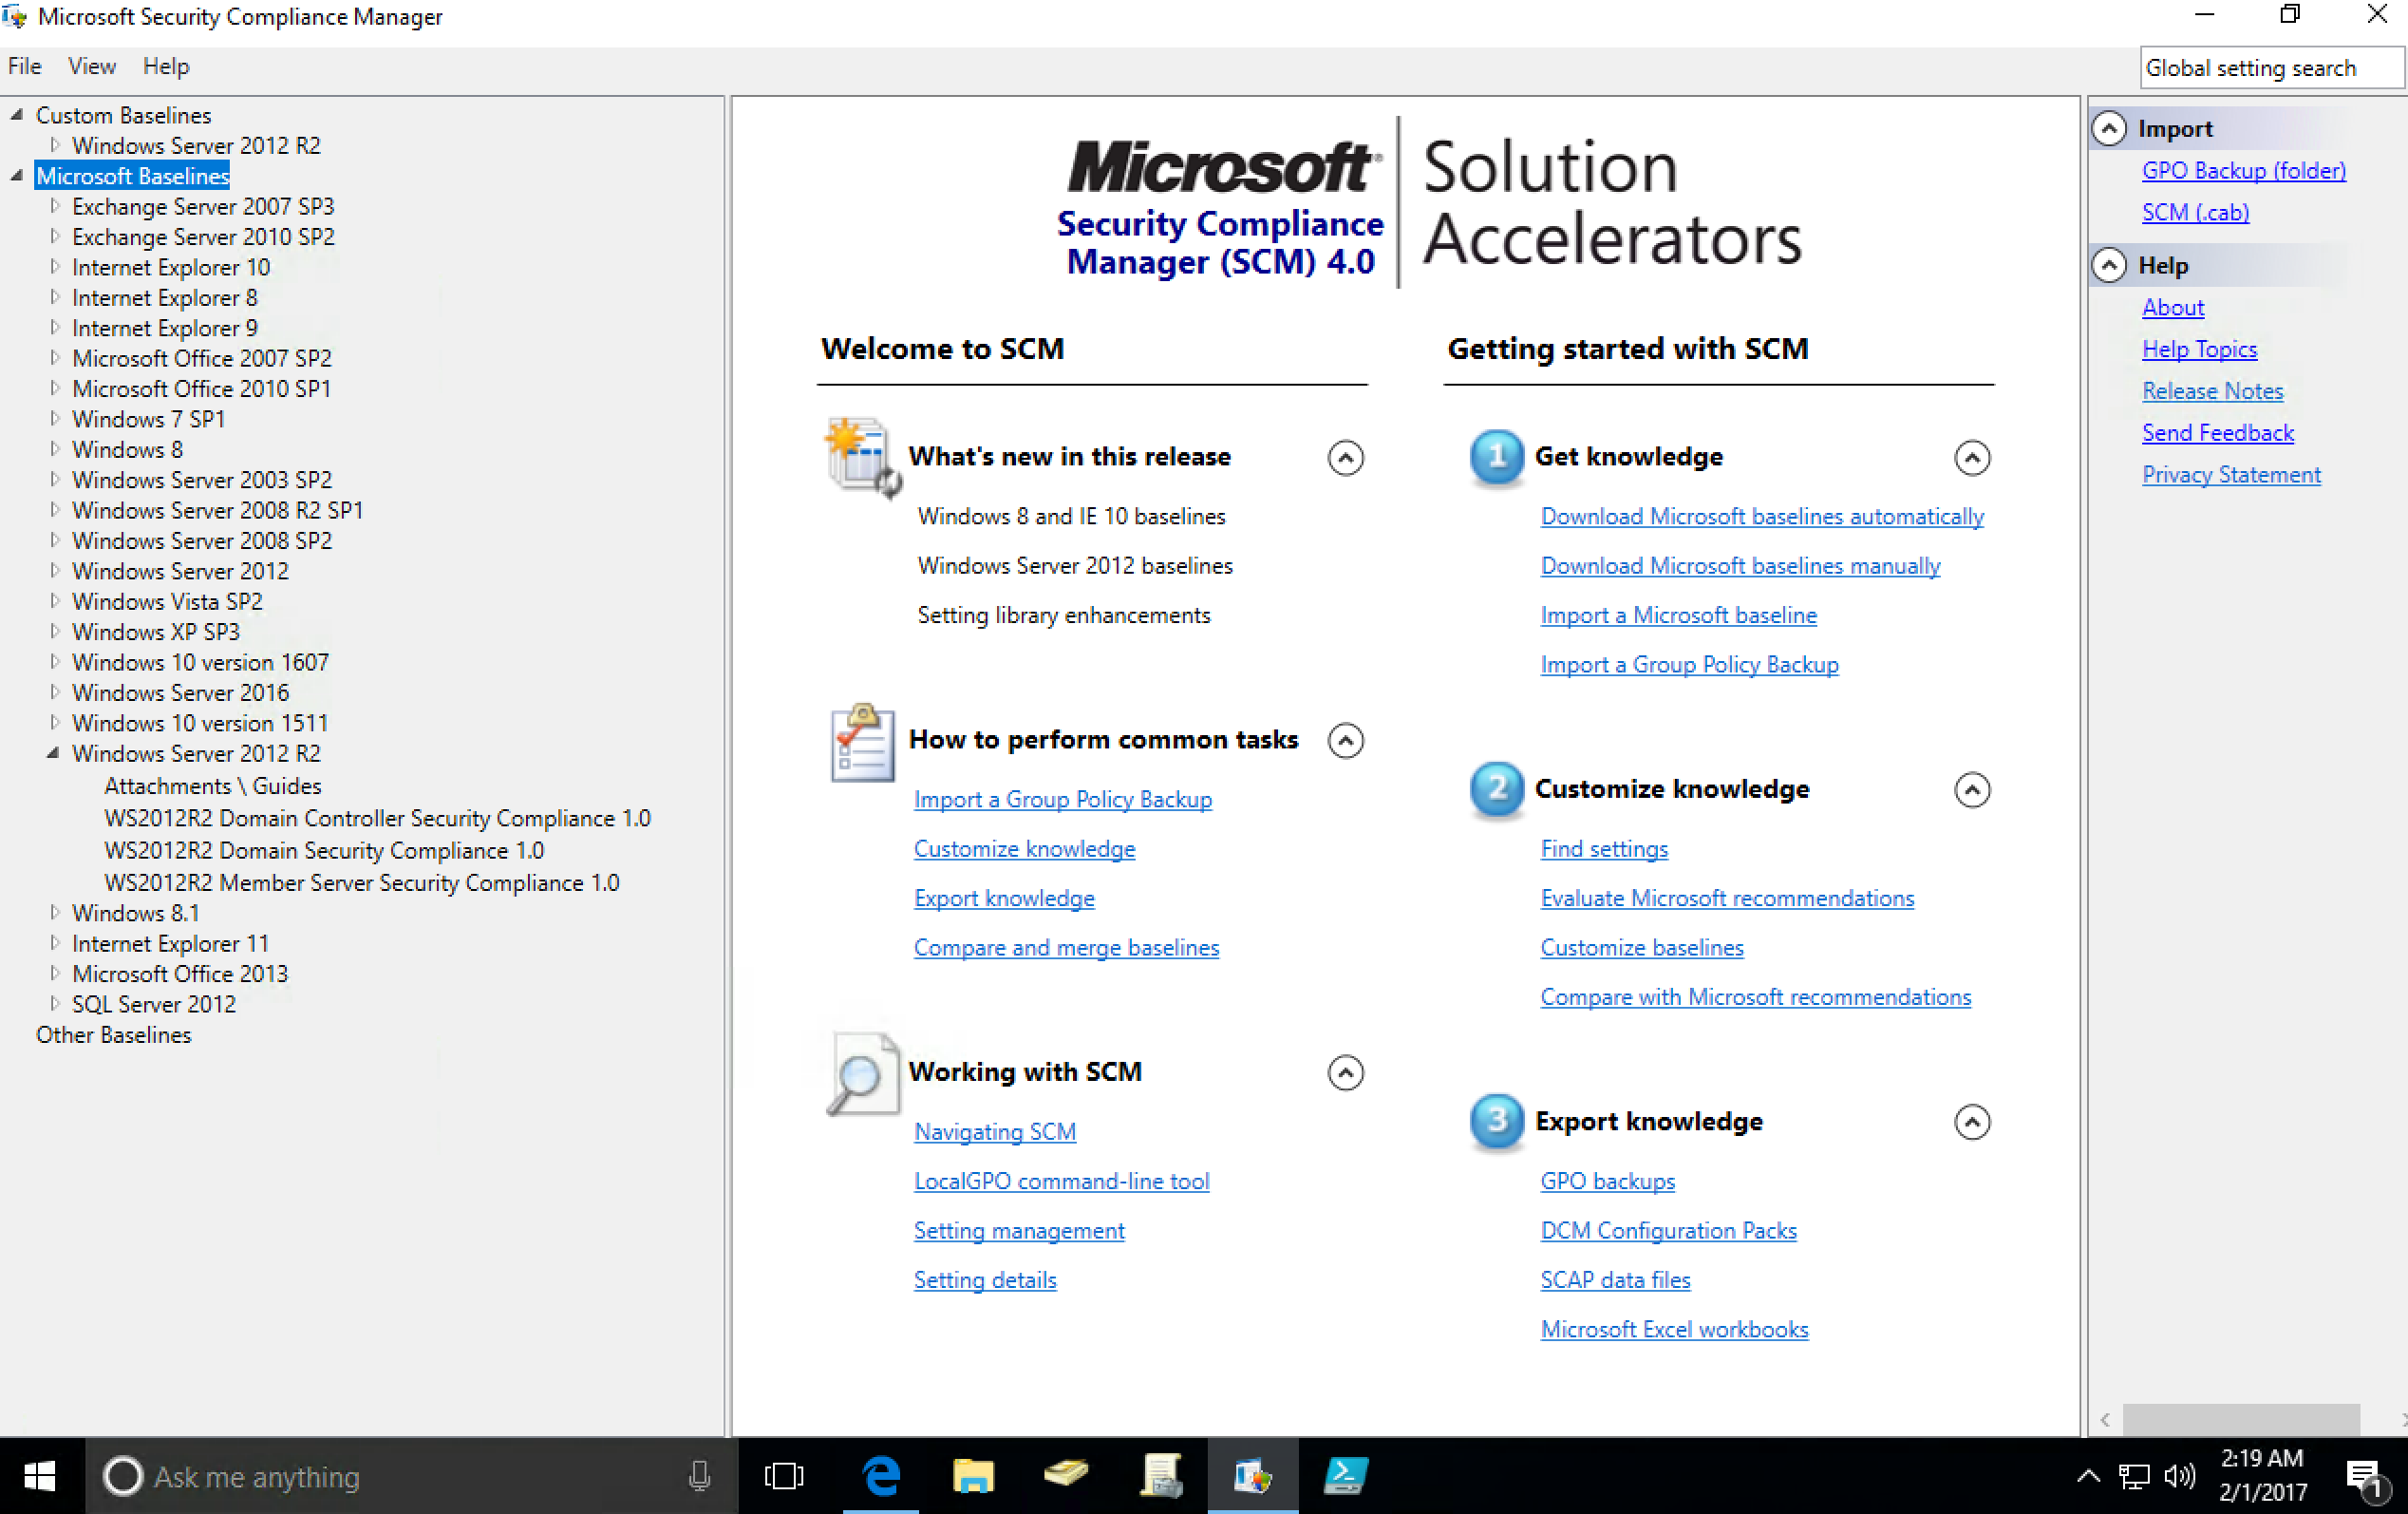Open the Compare and merge baselines link
Viewport: 2408px width, 1514px height.
pos(1066,947)
